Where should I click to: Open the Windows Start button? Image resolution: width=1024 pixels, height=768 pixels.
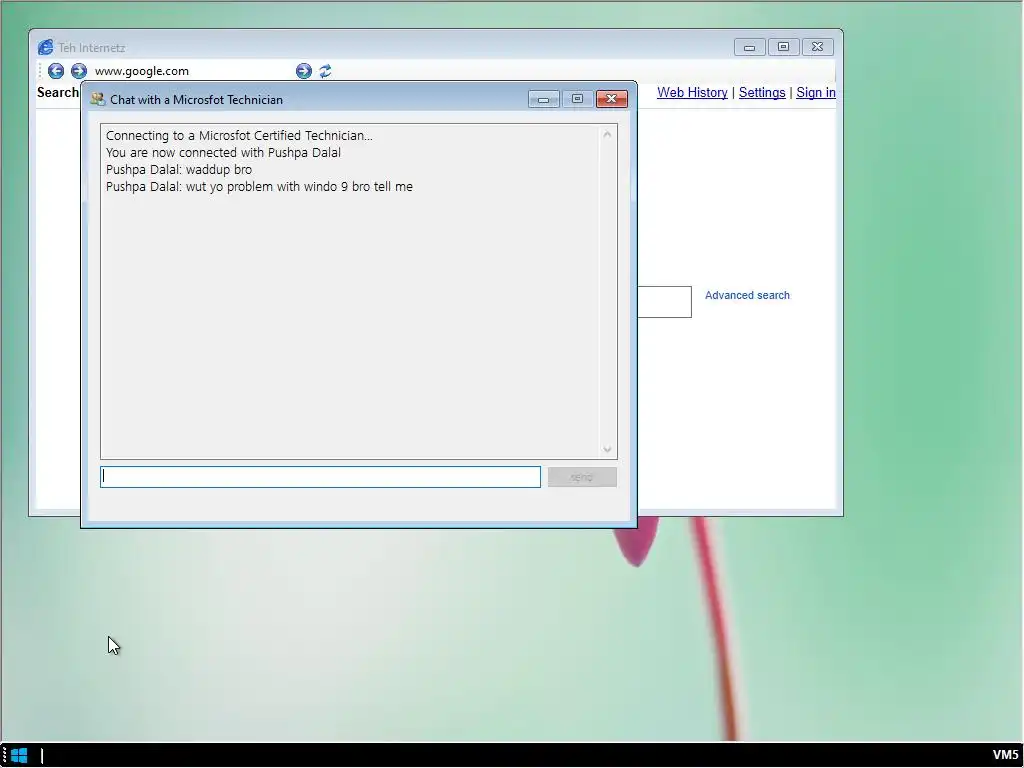pyautogui.click(x=19, y=756)
